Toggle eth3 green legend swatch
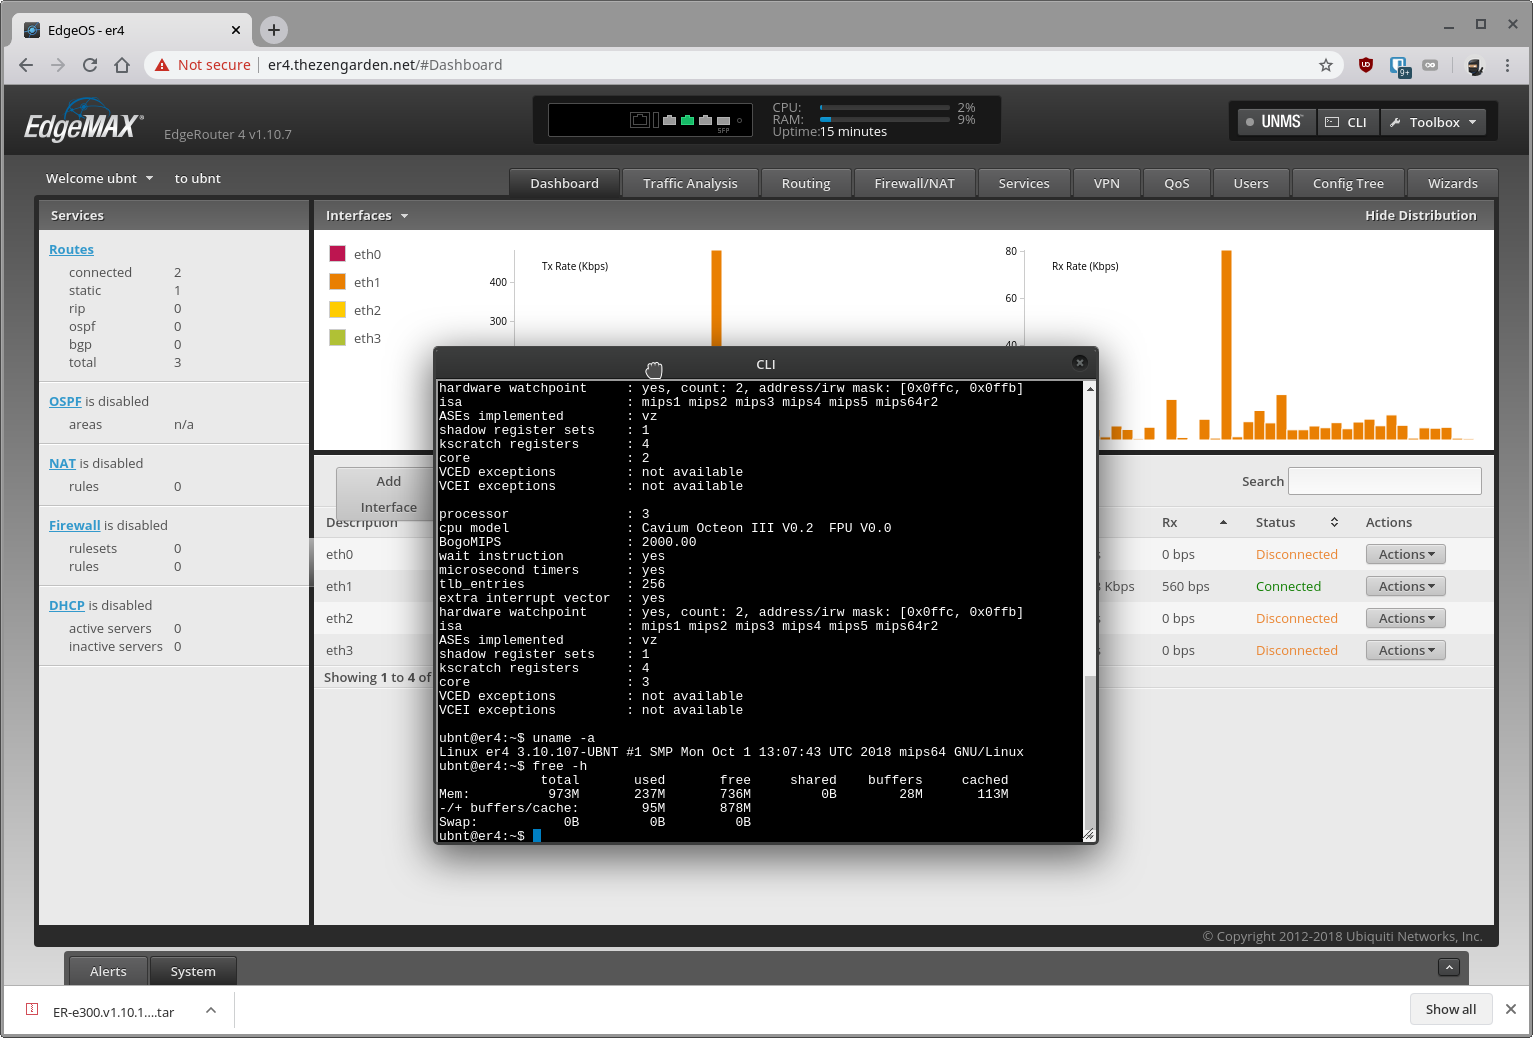This screenshot has width=1533, height=1038. (337, 338)
